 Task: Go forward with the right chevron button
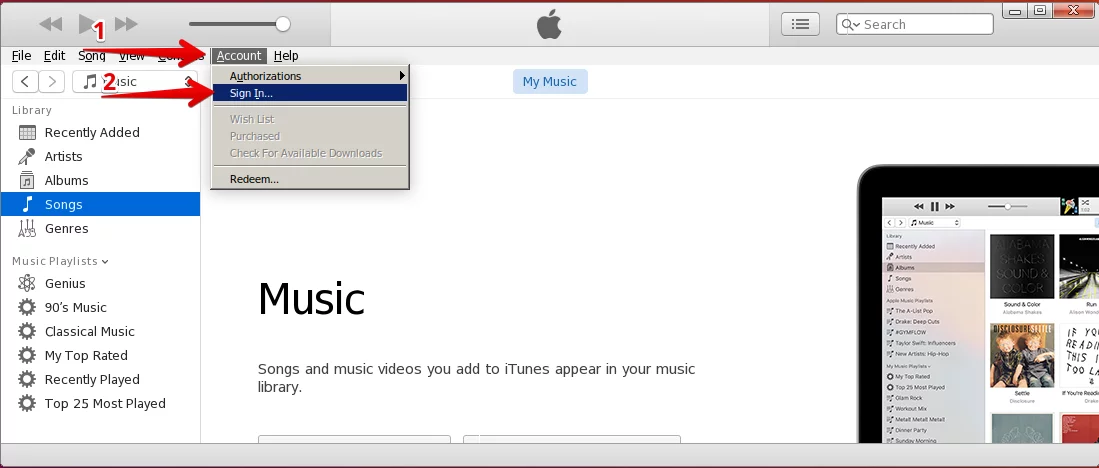(52, 81)
